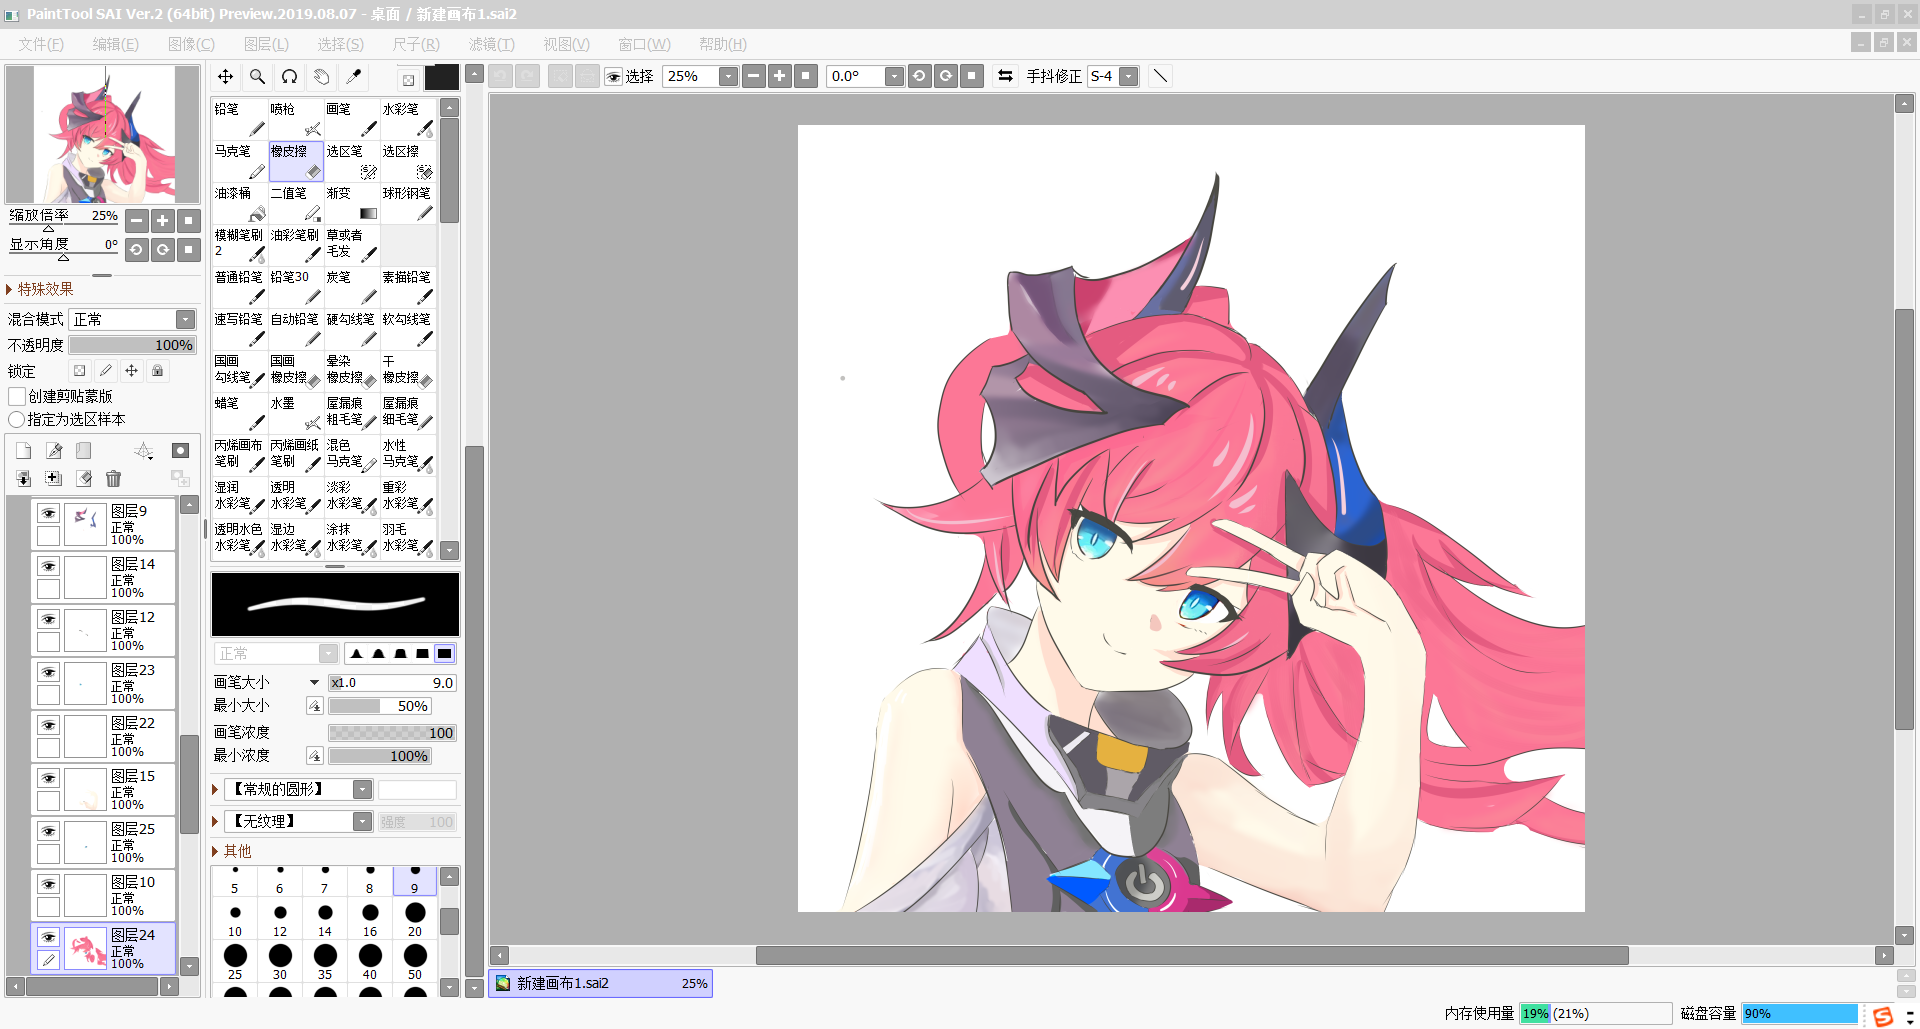Screen dimensions: 1920x1029
Task: Select the hand pan tool
Action: click(322, 77)
